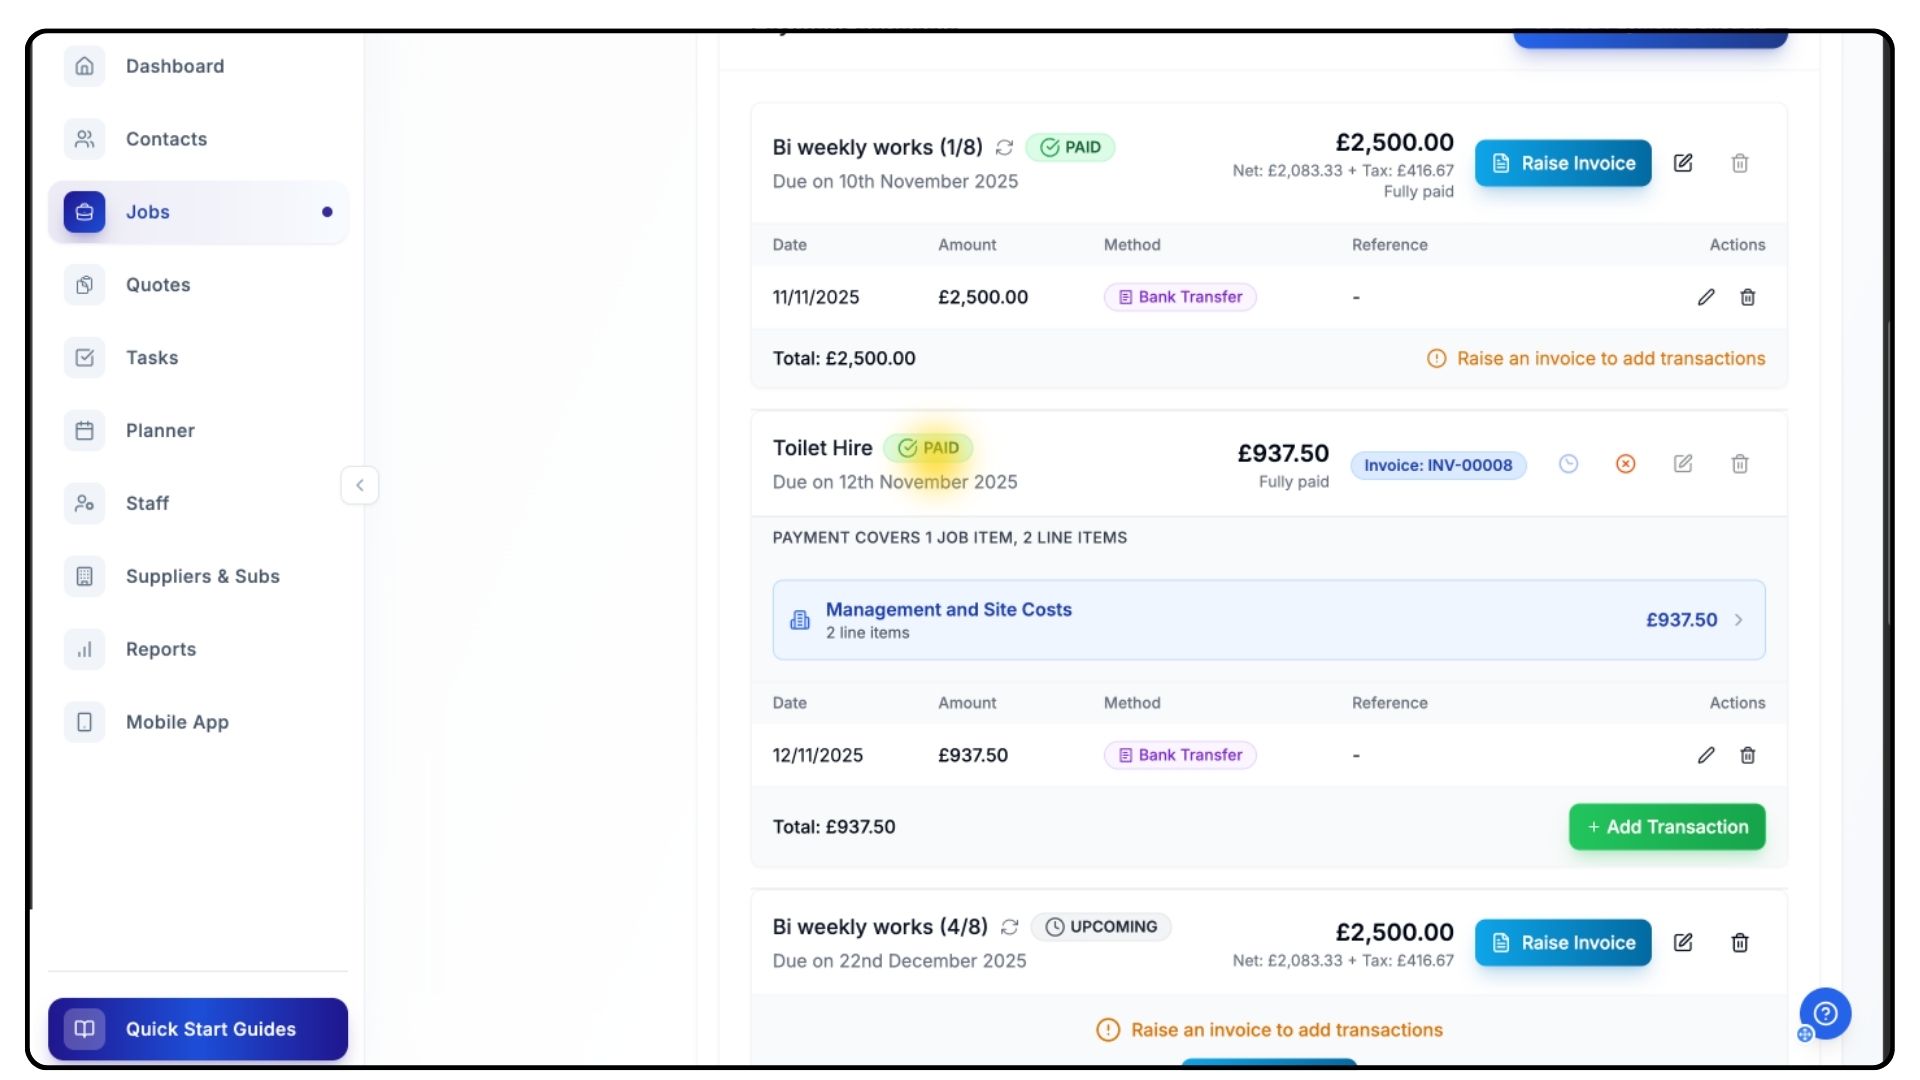
Task: Delete Bi weekly works (4/8) payment
Action: pyautogui.click(x=1740, y=943)
